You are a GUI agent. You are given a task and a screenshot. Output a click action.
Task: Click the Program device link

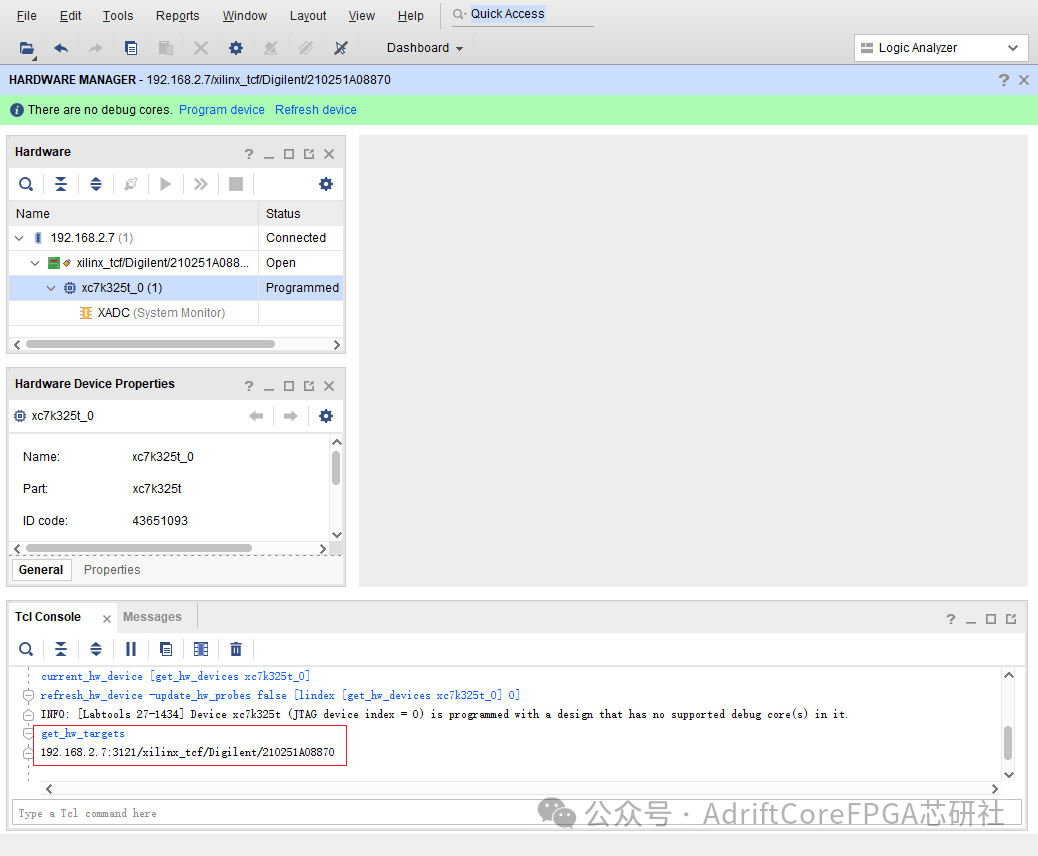[222, 110]
